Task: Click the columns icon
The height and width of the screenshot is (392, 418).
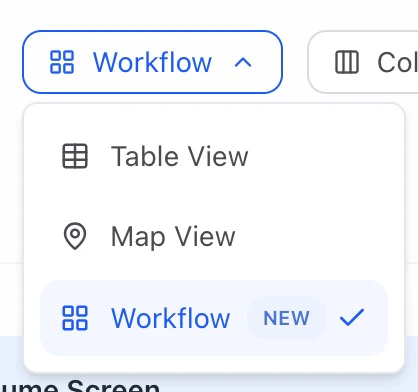Action: [x=347, y=62]
